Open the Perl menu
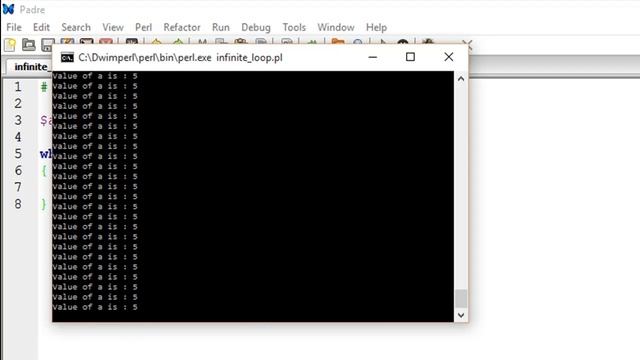Viewport: 640px width, 360px height. pyautogui.click(x=143, y=27)
